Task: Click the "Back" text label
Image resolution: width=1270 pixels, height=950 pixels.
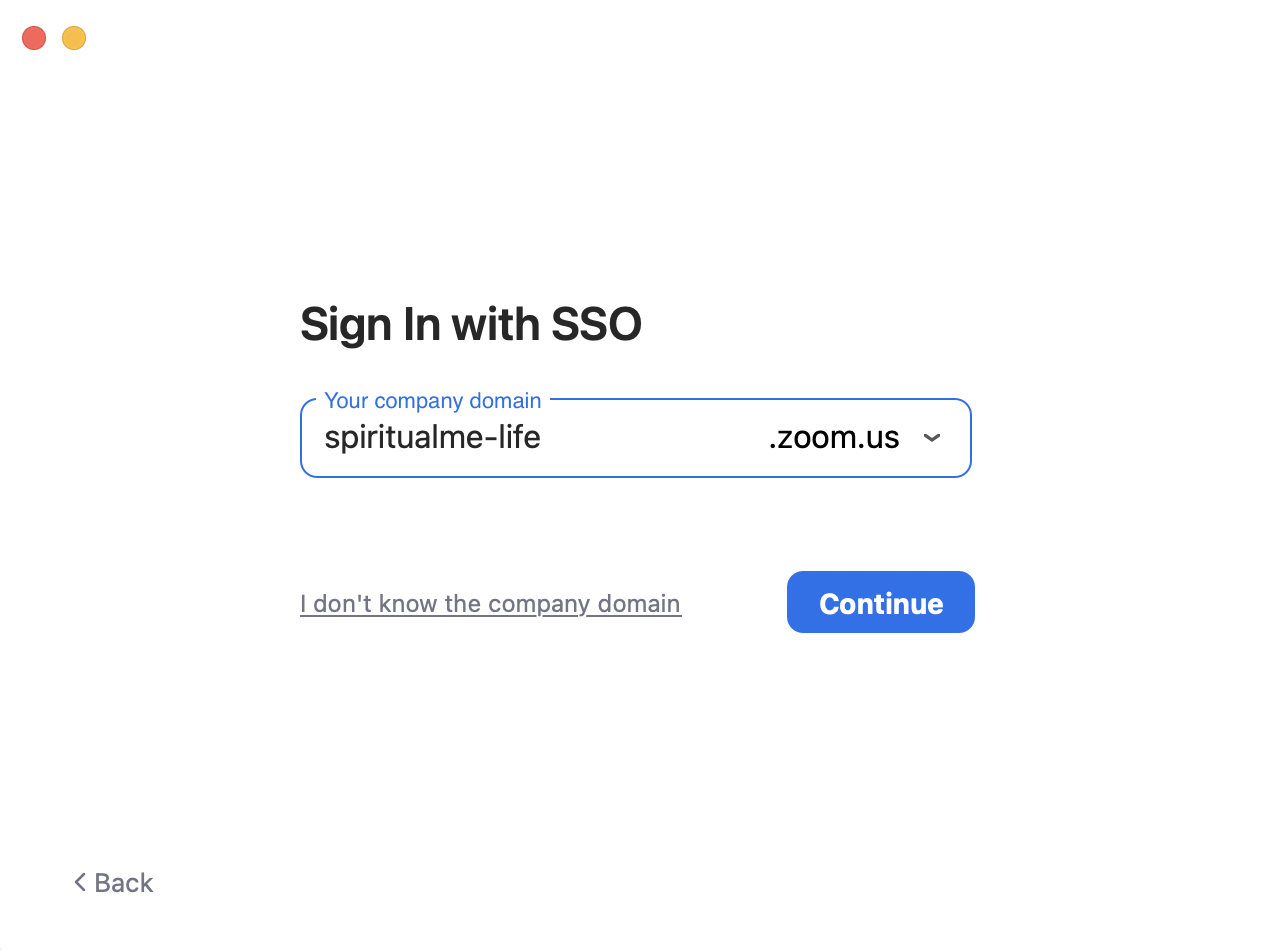Action: point(124,883)
